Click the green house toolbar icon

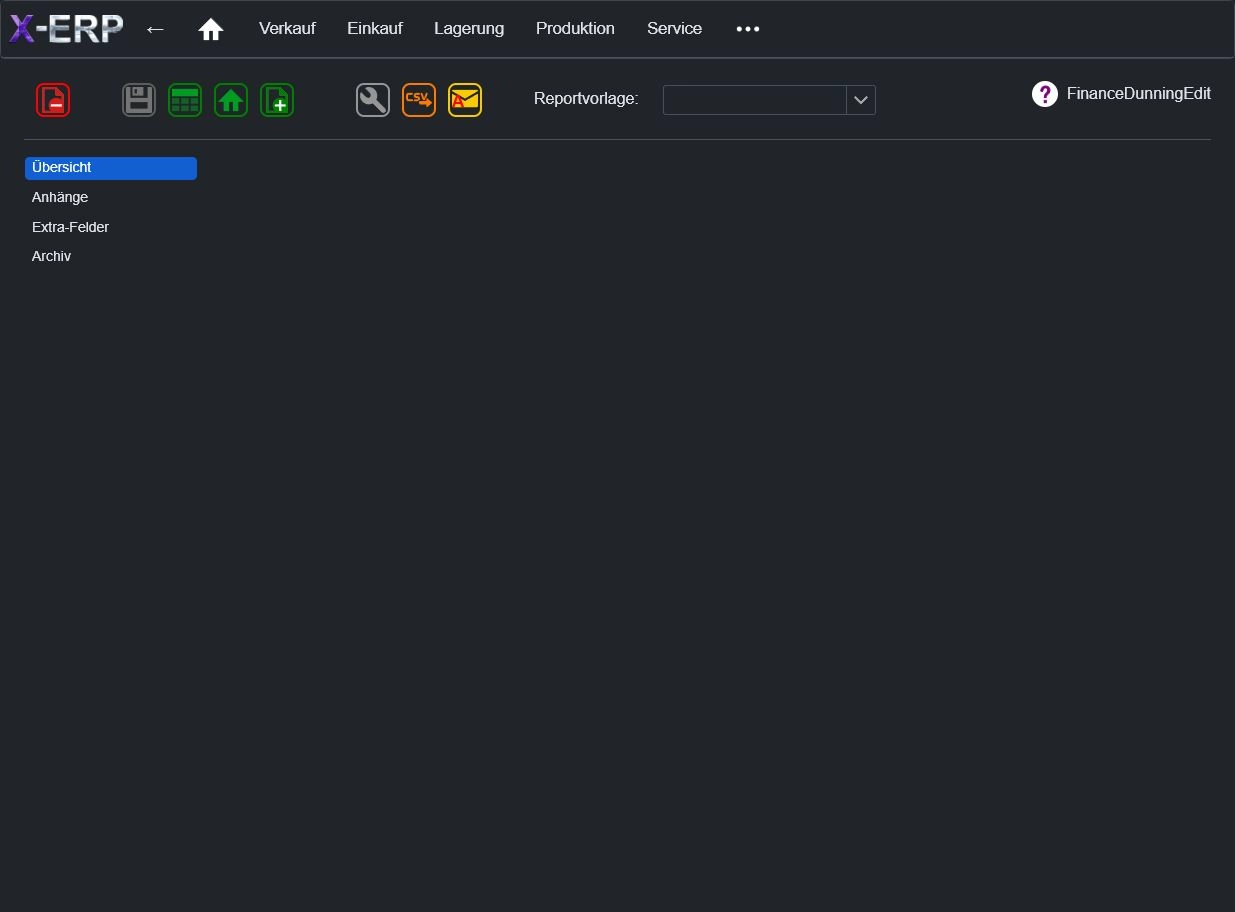[231, 100]
